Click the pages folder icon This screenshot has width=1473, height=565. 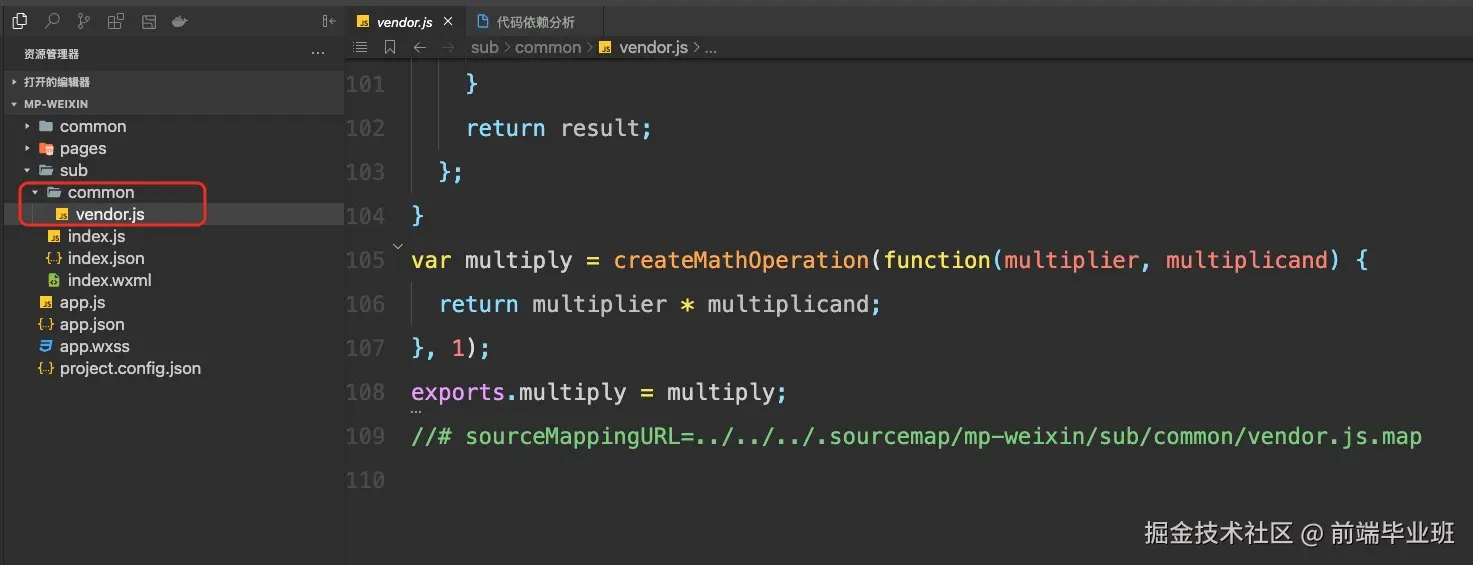point(46,148)
